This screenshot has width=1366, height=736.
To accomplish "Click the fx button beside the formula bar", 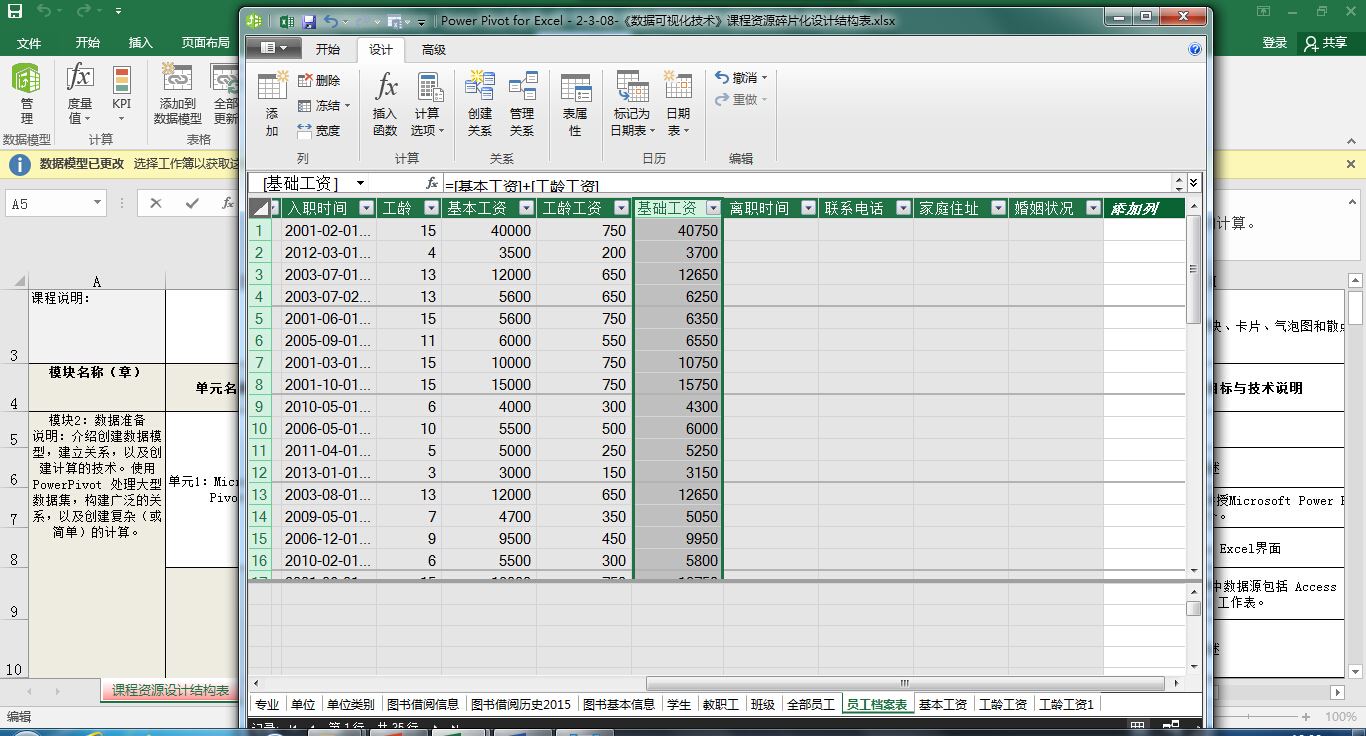I will click(432, 184).
